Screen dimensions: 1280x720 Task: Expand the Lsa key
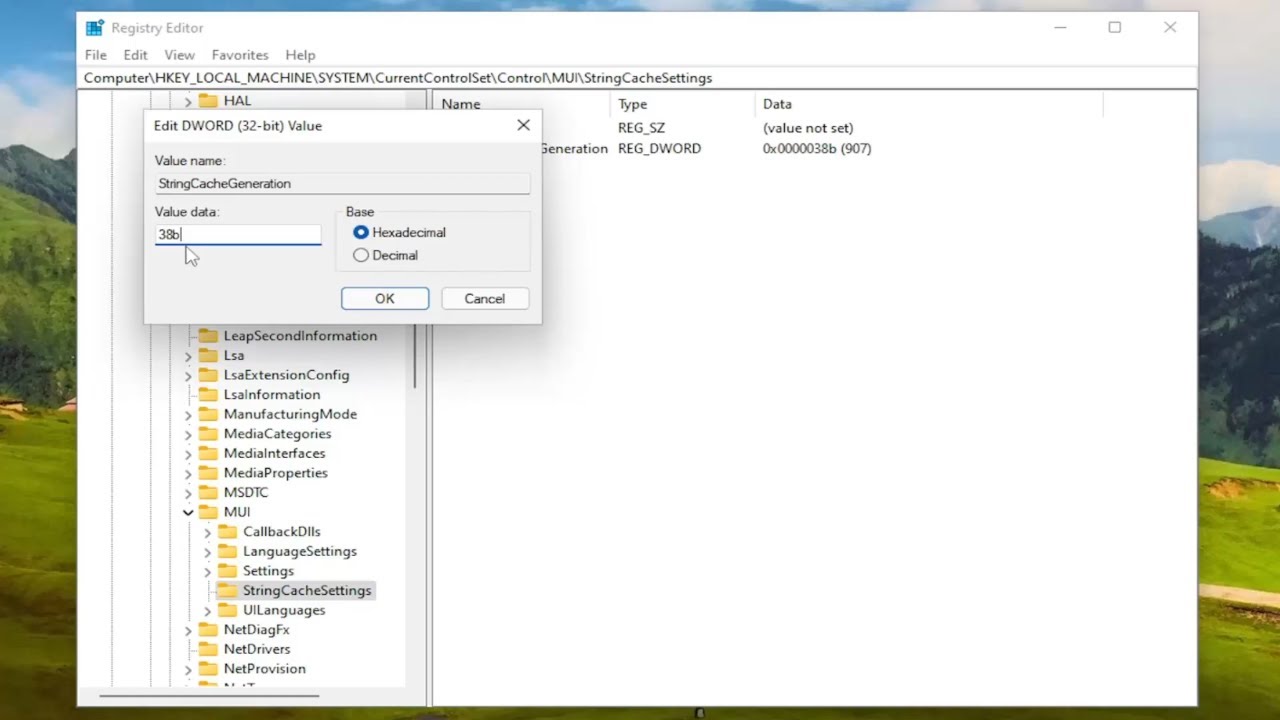click(188, 356)
